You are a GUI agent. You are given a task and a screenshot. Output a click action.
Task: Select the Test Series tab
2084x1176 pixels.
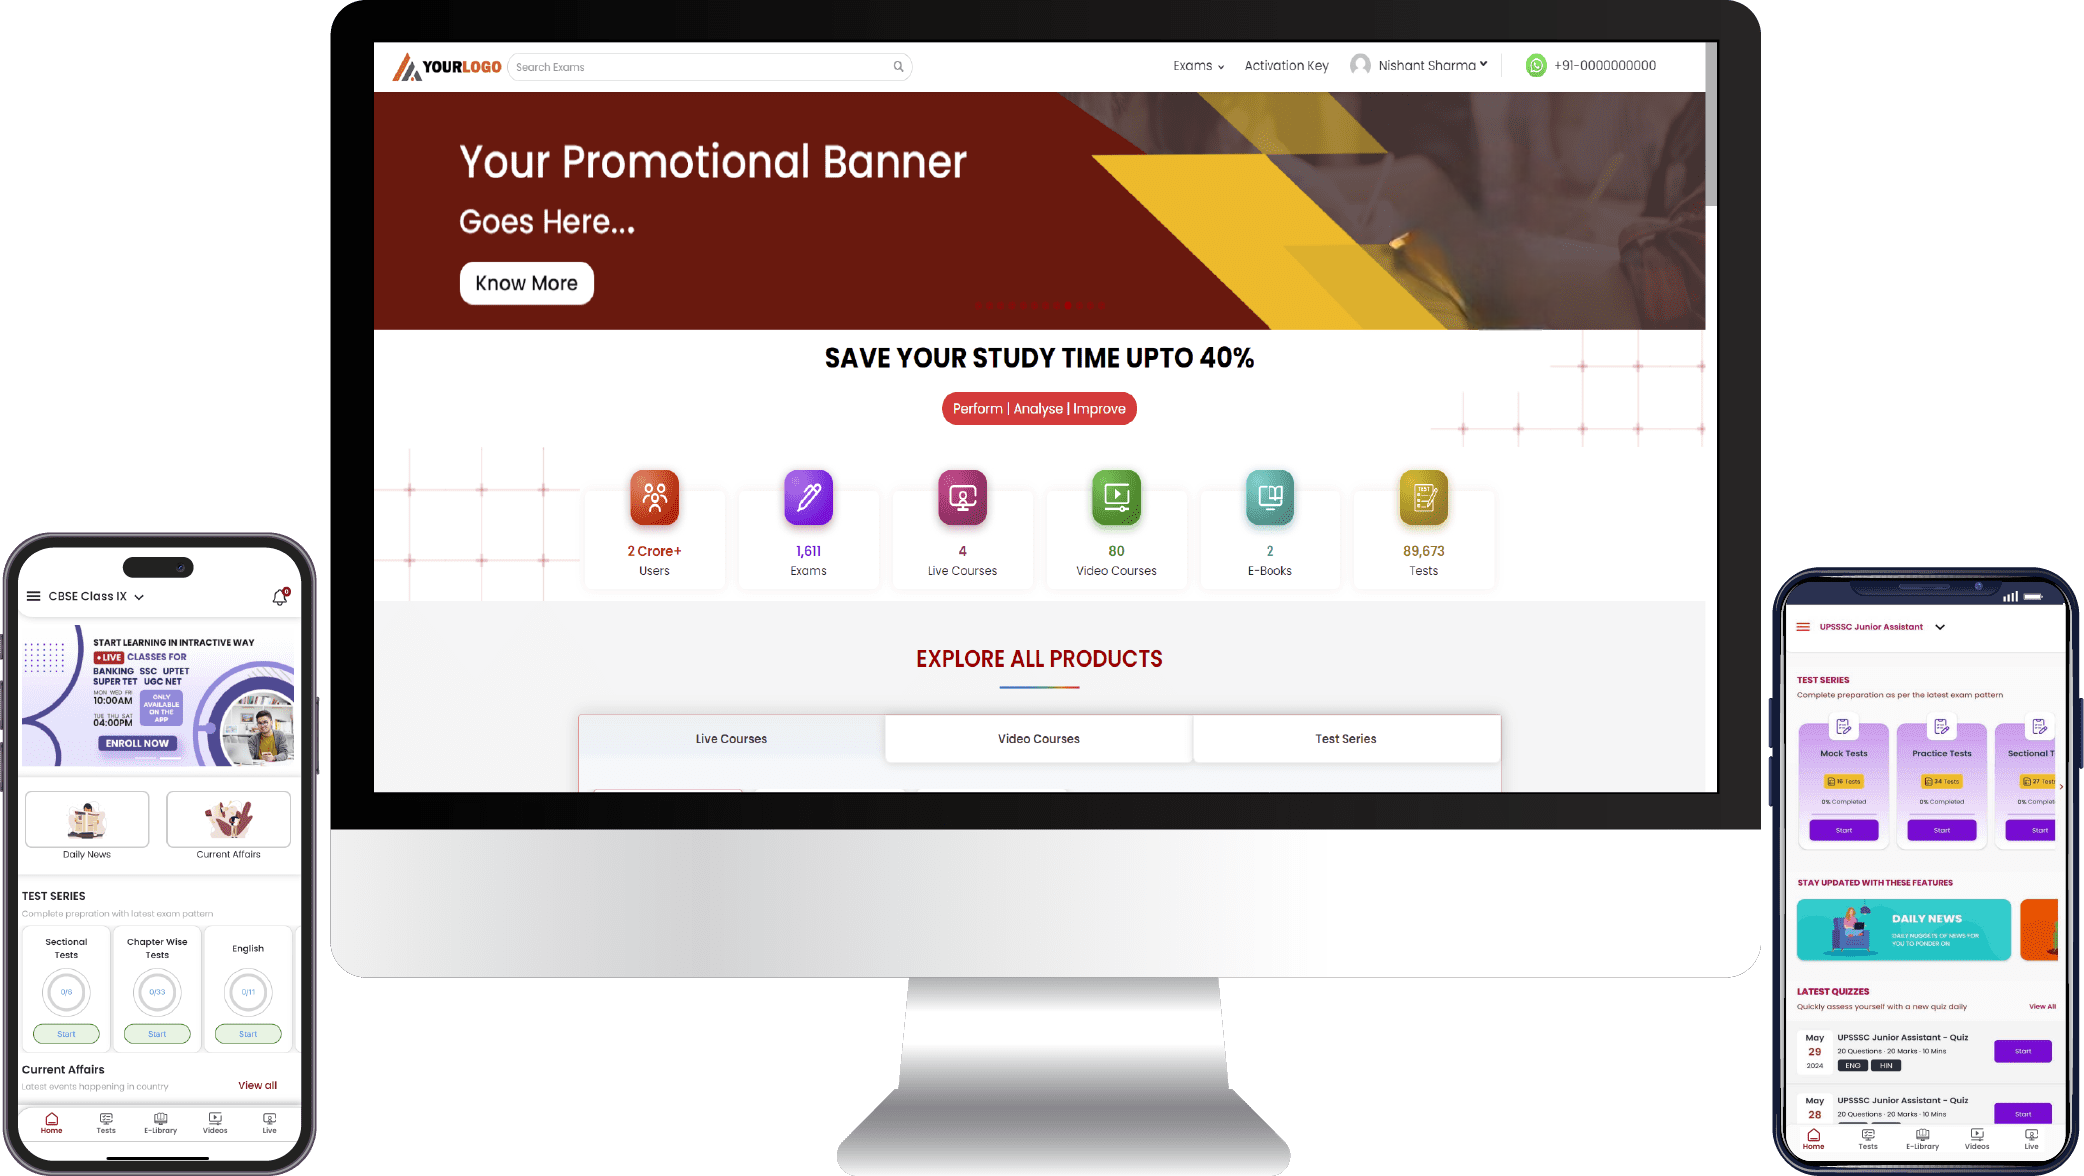tap(1344, 738)
